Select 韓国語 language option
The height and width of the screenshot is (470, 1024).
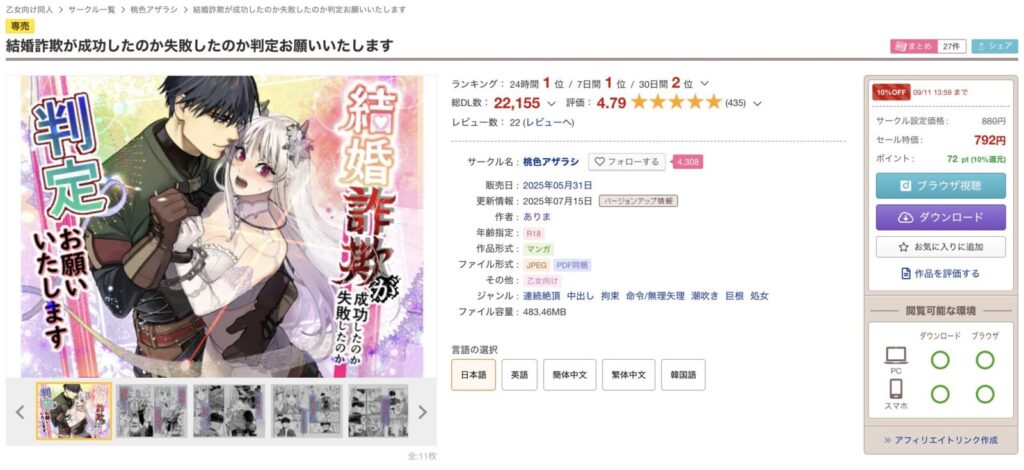click(683, 375)
